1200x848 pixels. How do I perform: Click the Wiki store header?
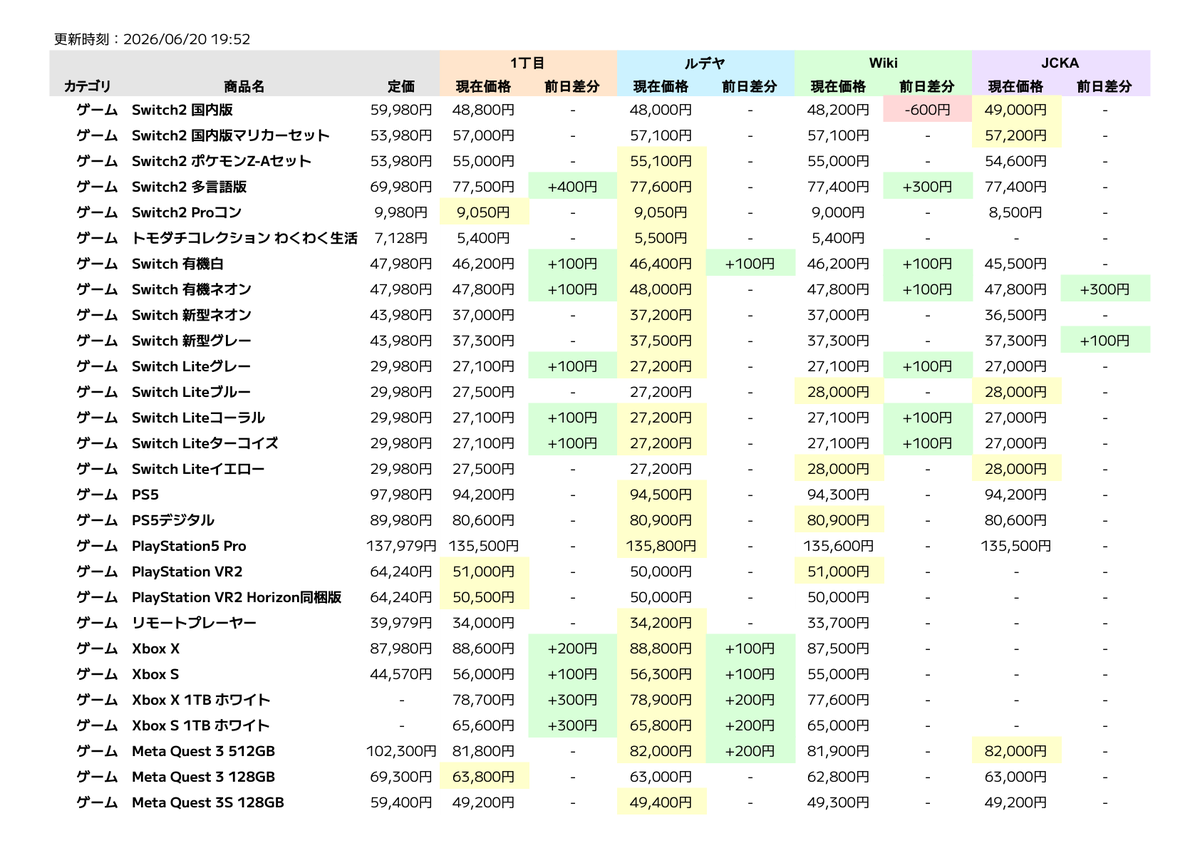(883, 62)
